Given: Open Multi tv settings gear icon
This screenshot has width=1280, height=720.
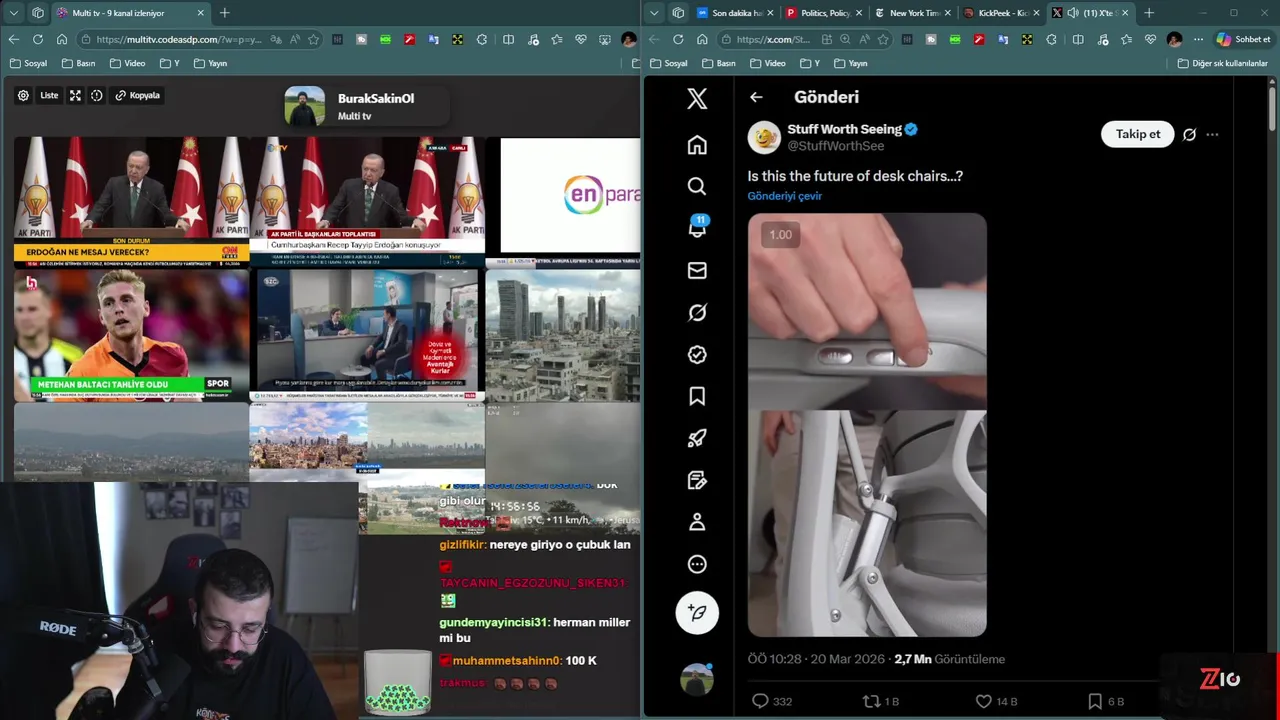Looking at the screenshot, I should 23,95.
